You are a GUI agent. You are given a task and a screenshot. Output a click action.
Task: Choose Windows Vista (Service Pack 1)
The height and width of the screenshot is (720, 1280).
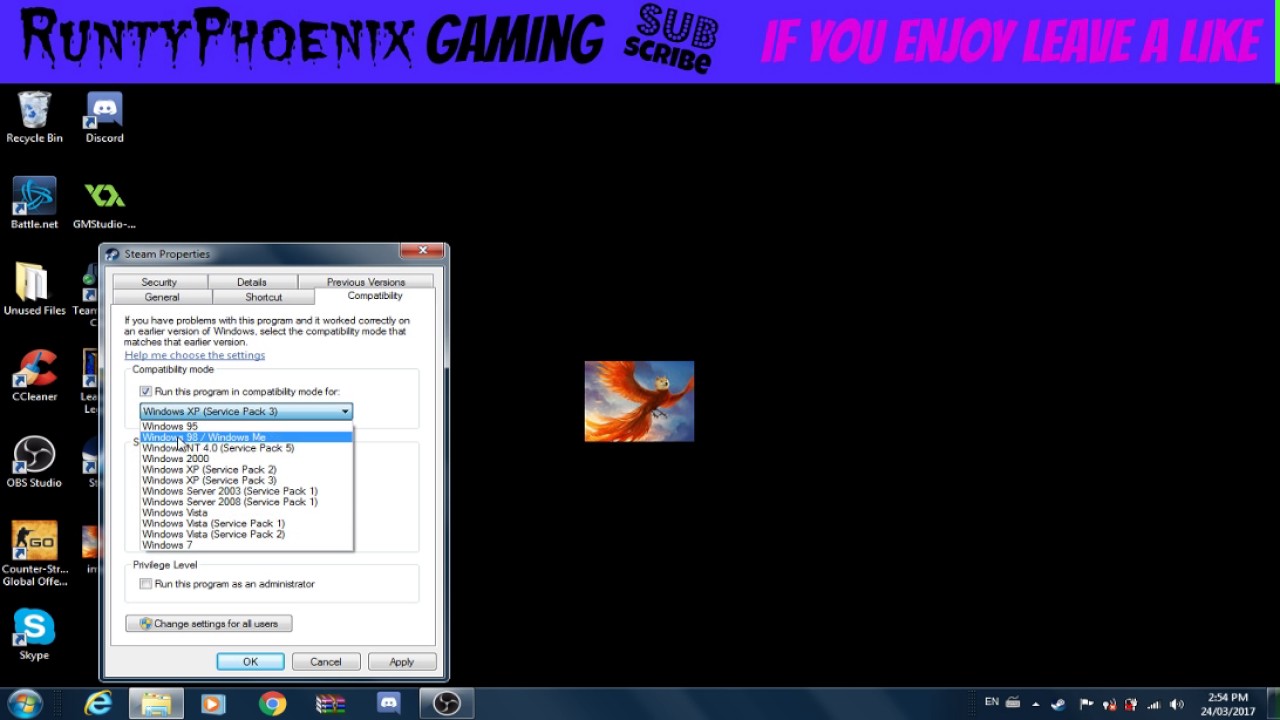[x=246, y=523]
